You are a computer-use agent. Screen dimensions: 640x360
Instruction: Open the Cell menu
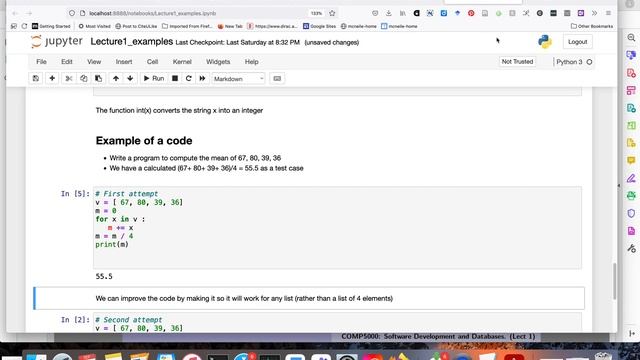click(x=152, y=62)
